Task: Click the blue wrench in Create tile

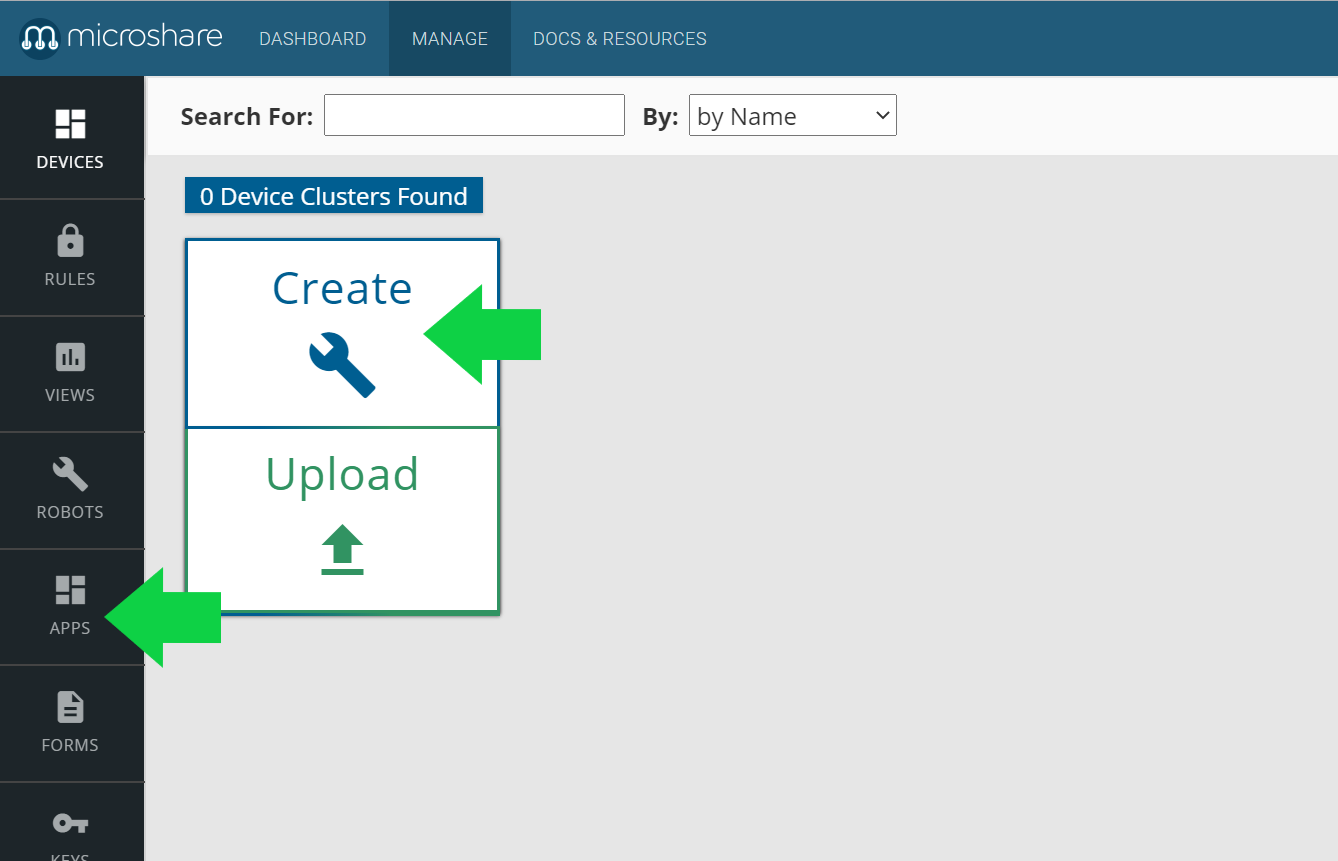Action: tap(342, 365)
